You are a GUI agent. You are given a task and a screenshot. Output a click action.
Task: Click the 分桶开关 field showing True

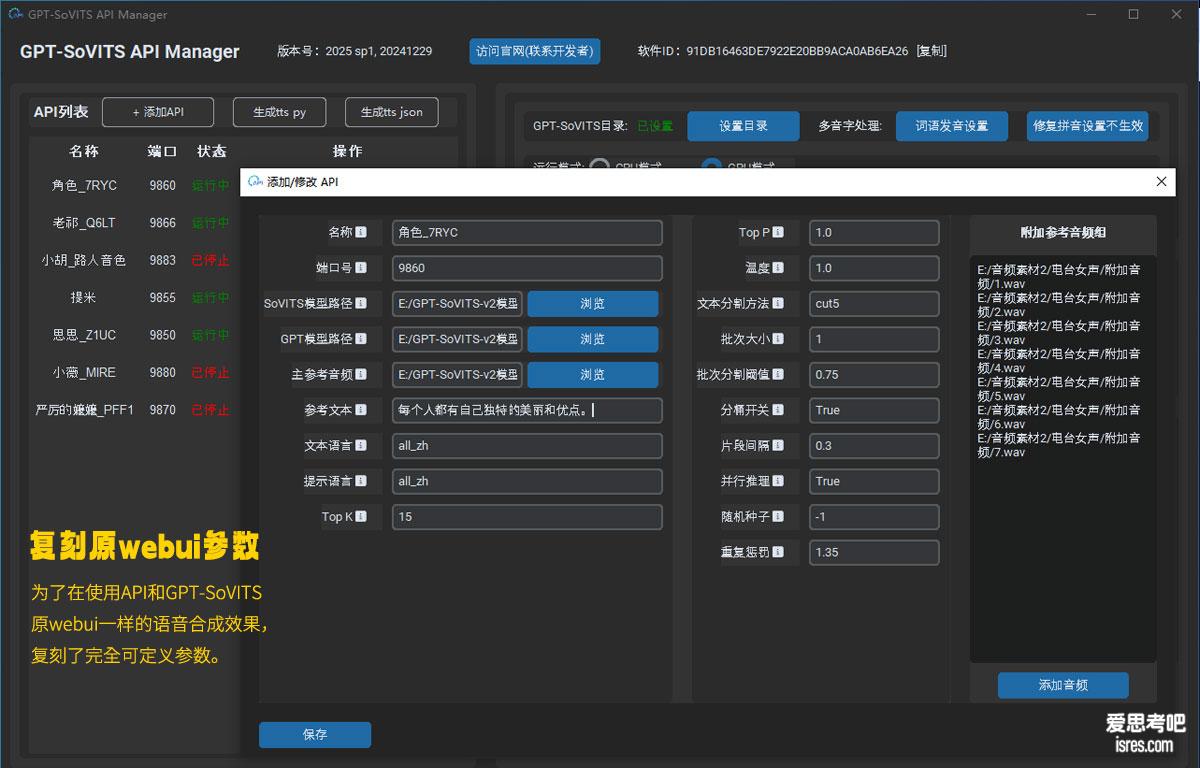tap(875, 410)
